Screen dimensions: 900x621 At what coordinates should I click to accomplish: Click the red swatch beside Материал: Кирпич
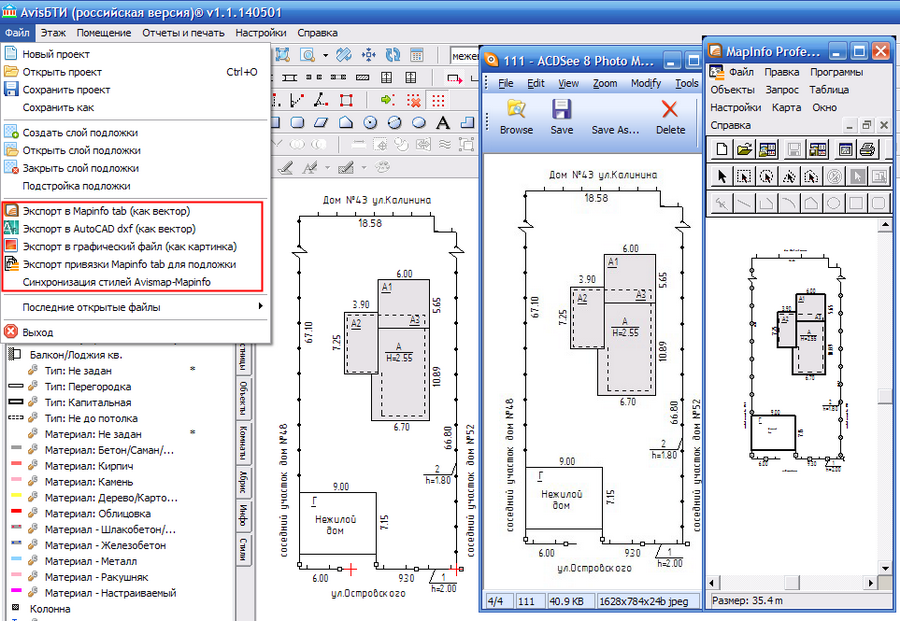tap(16, 464)
